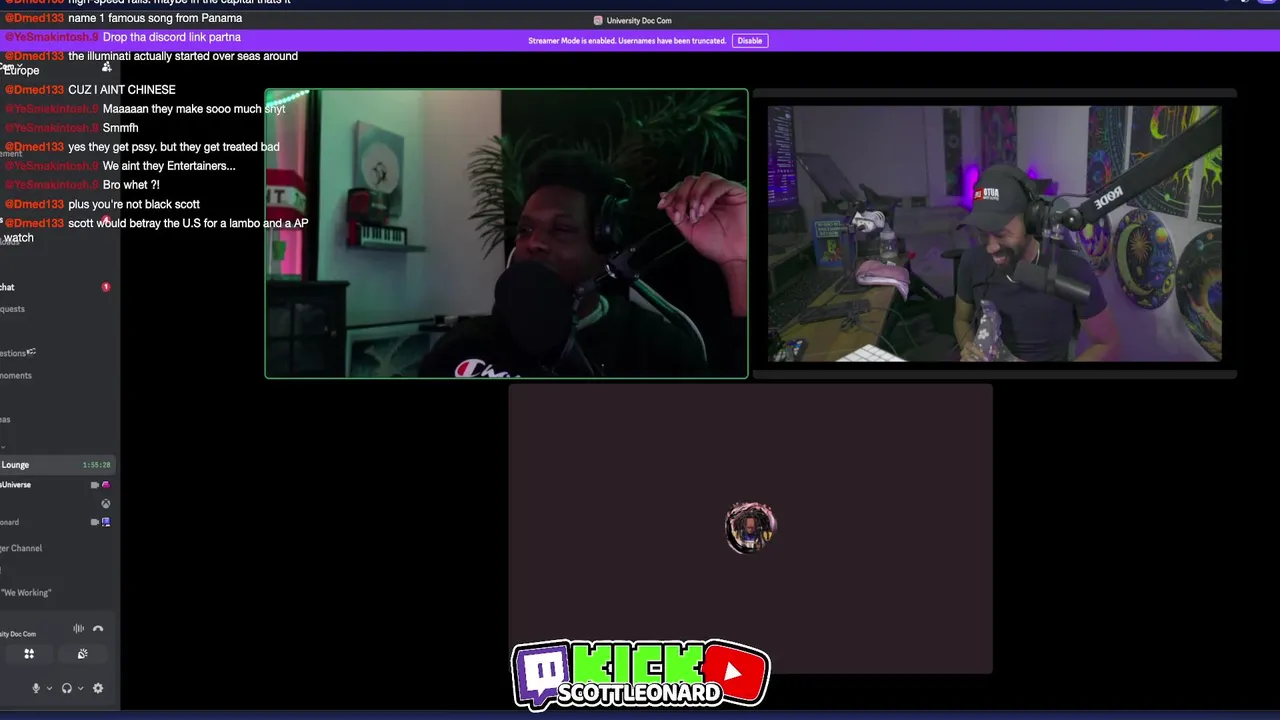
Task: Open the Channel entry below the Leonard user row
Action: tap(21, 548)
